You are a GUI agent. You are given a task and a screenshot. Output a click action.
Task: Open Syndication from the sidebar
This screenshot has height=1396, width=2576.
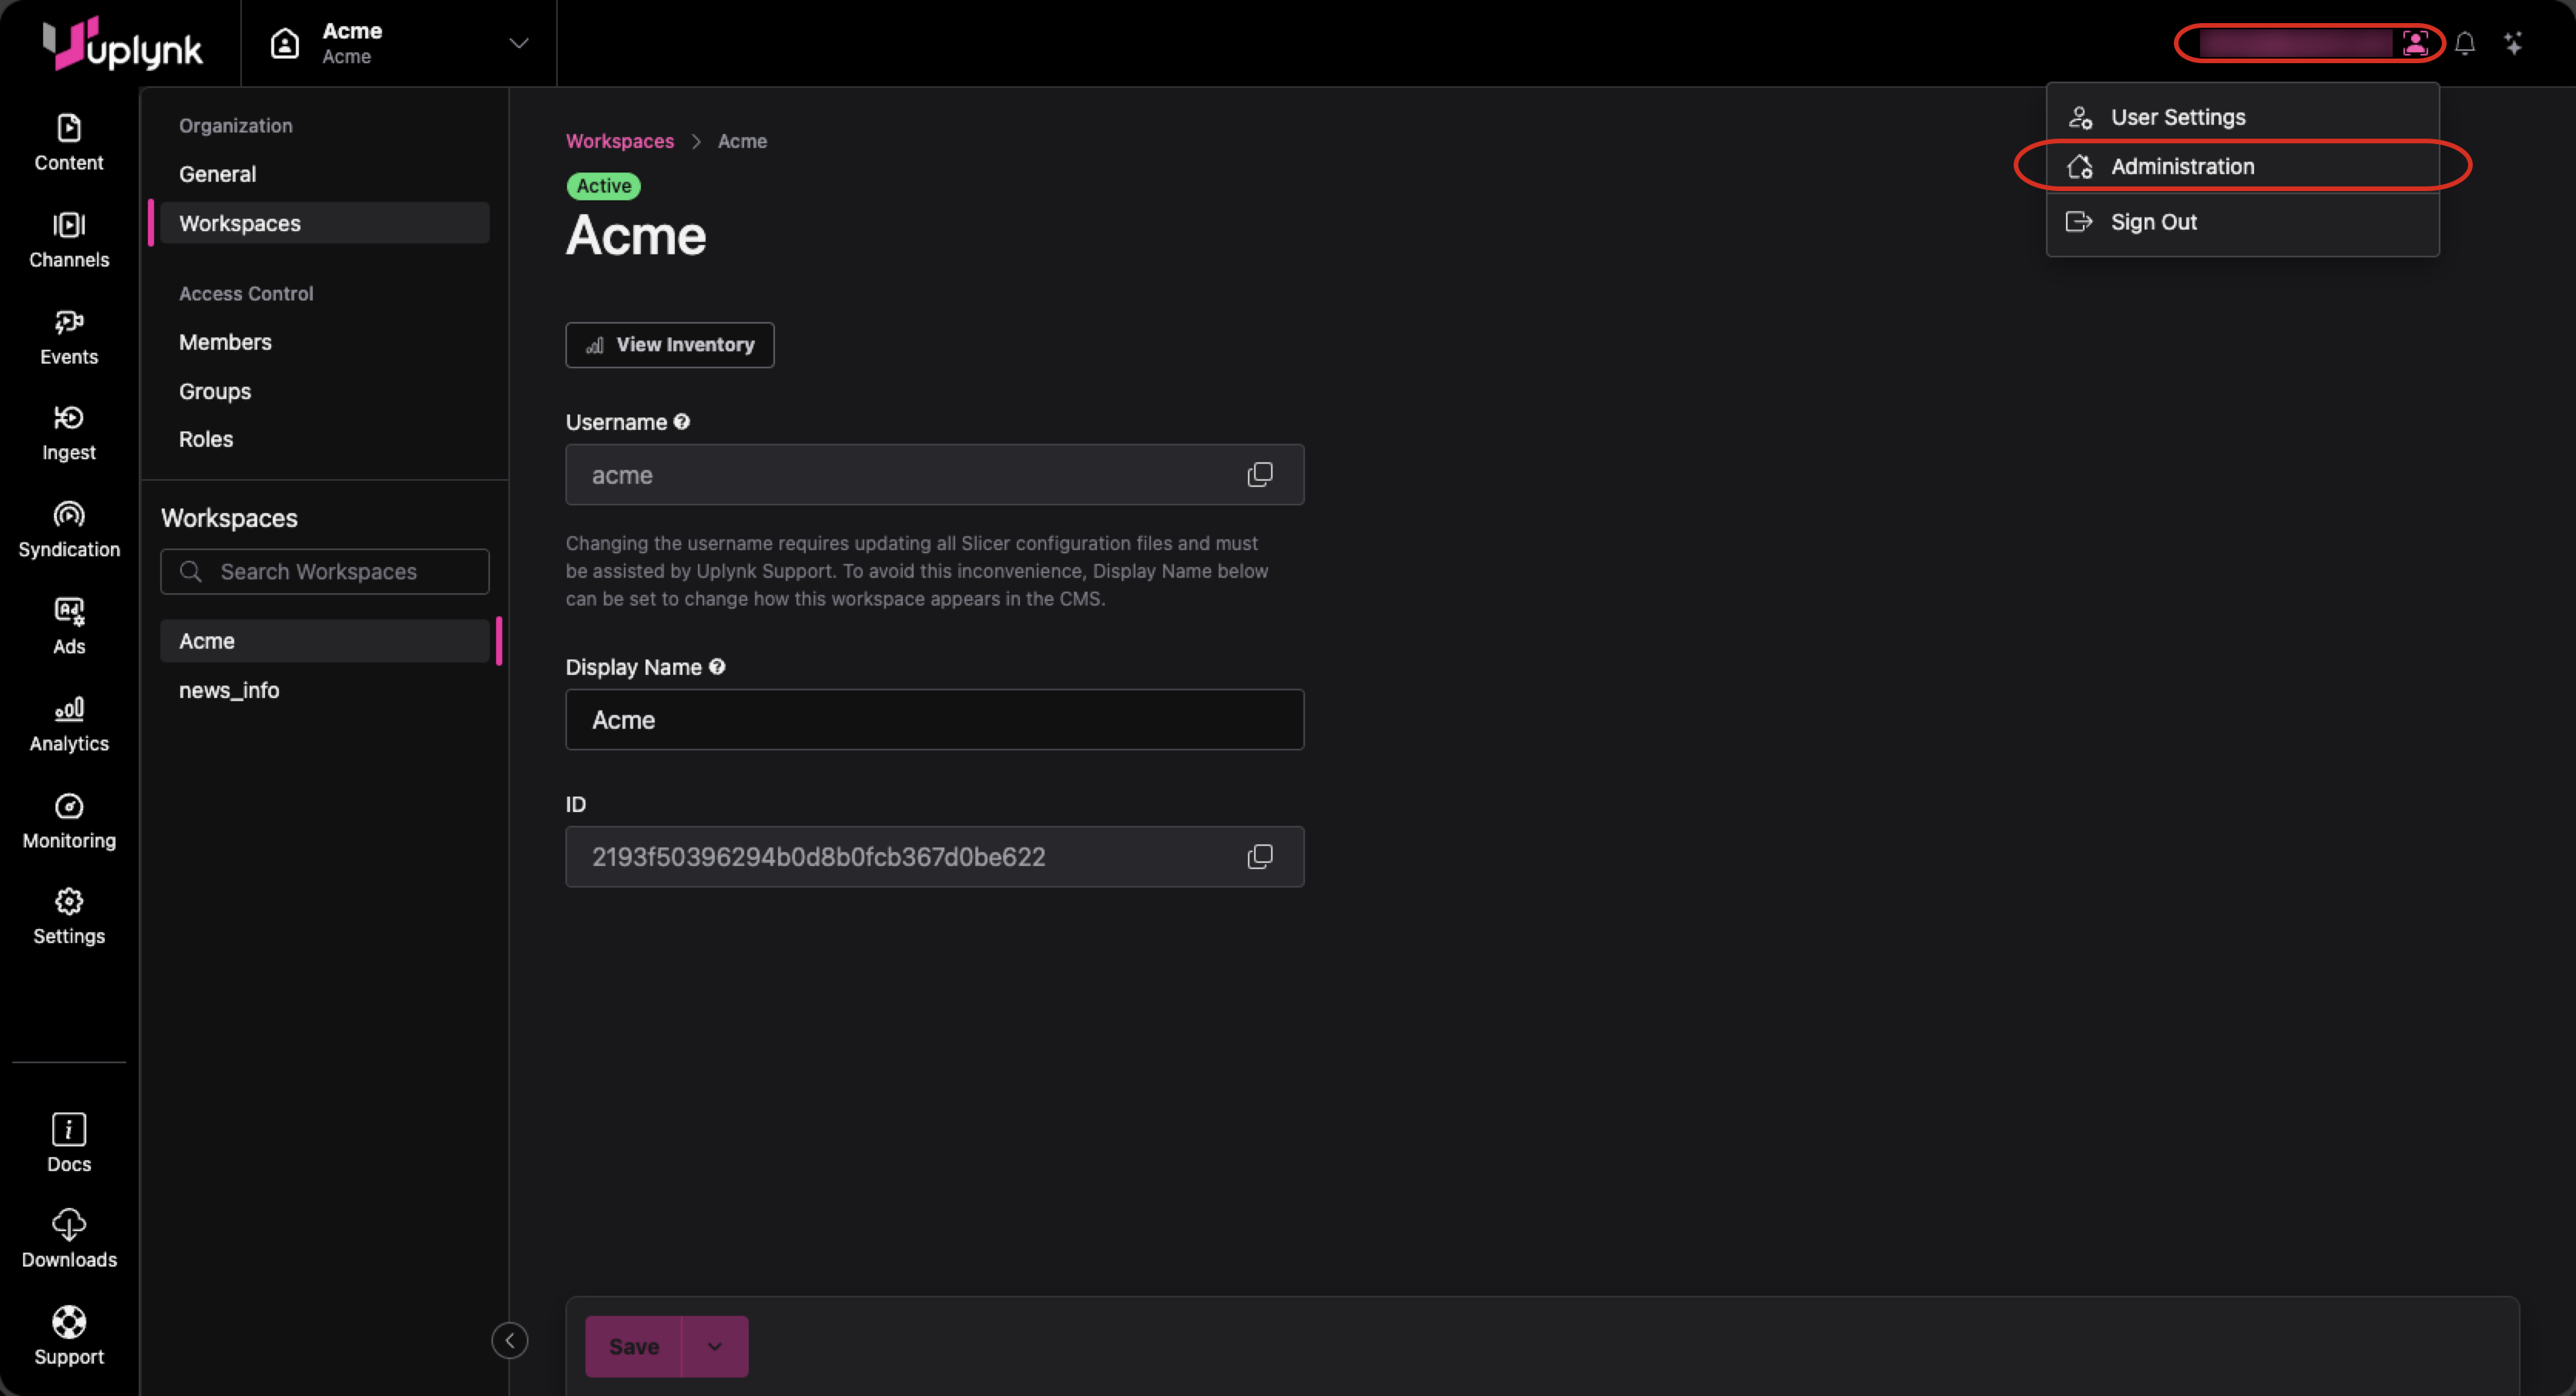point(68,529)
